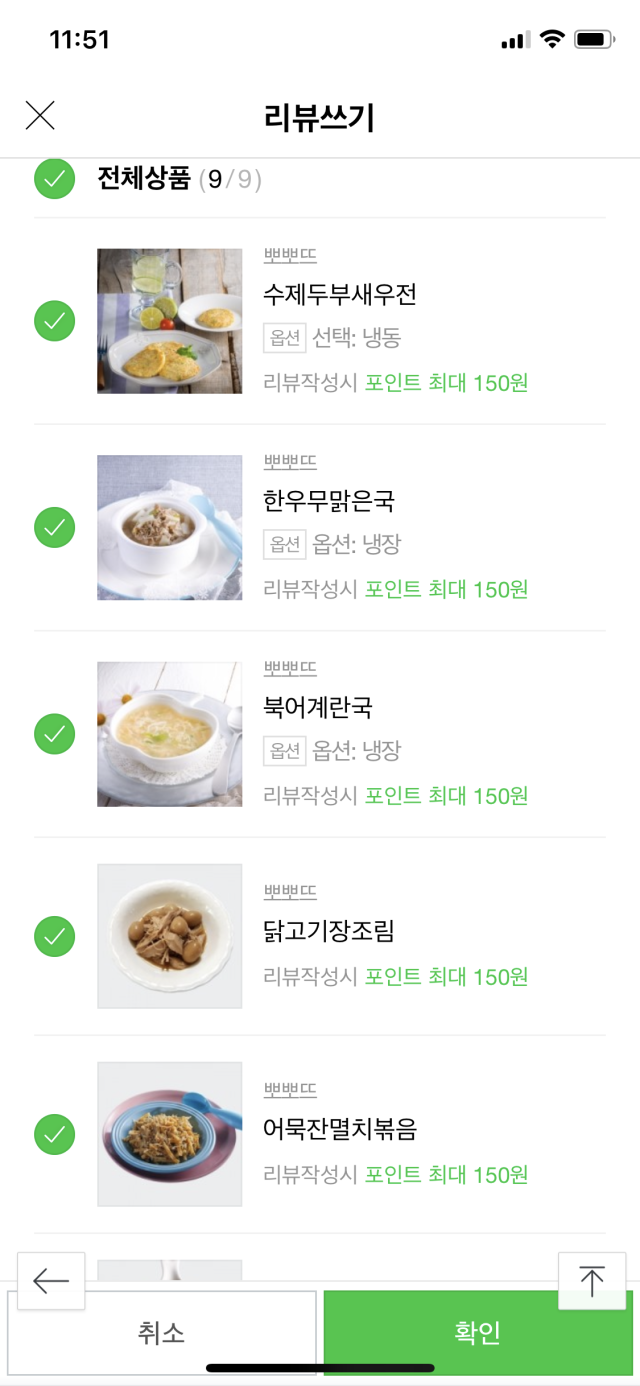Screen dimensions: 640x1386
Task: Toggle the 어묵잔멸치볶음 checkmark
Action: (55, 1134)
